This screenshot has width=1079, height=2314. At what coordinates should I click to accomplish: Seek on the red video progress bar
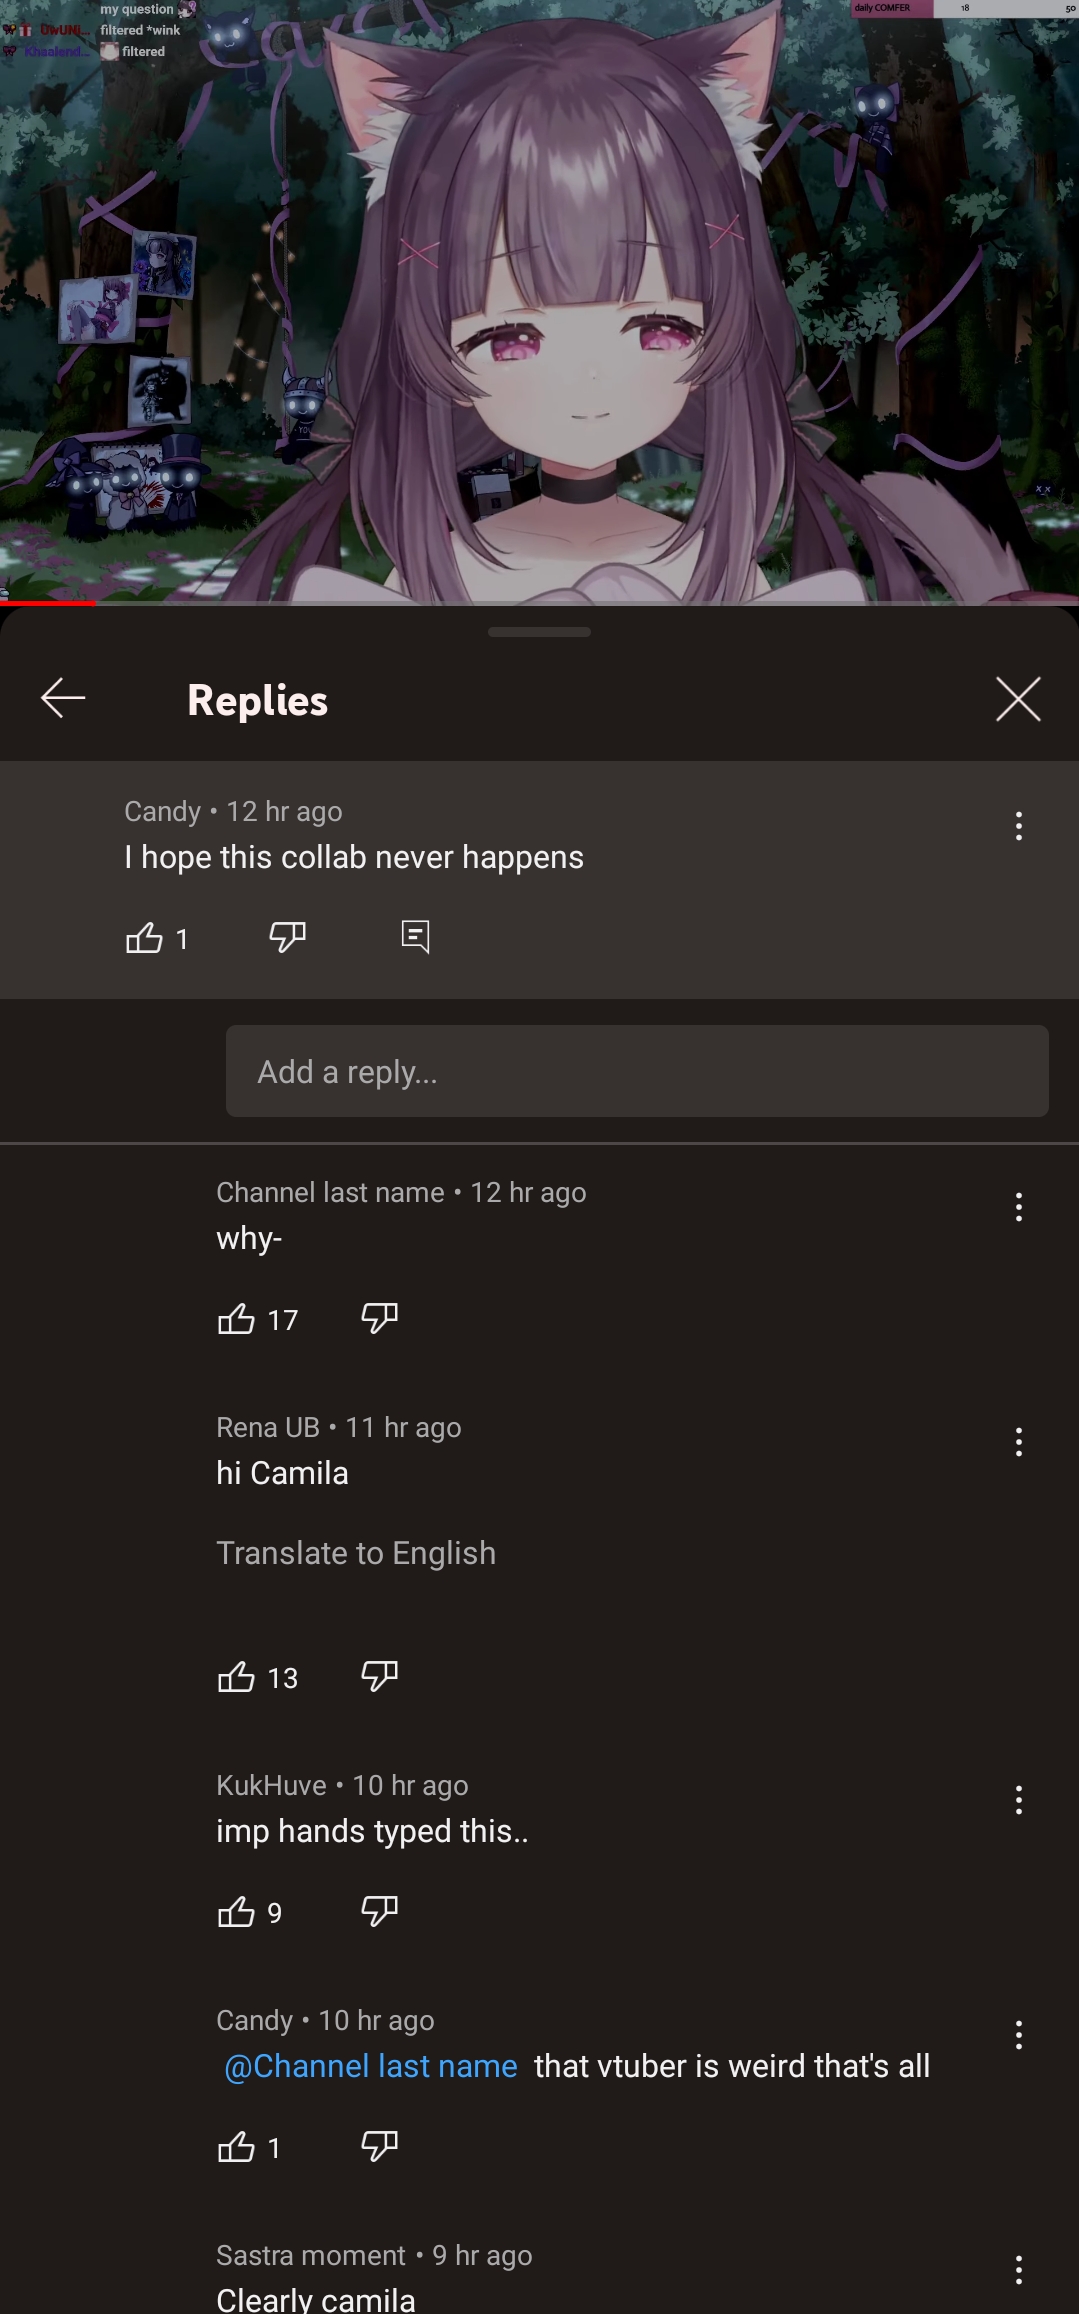[x=540, y=603]
